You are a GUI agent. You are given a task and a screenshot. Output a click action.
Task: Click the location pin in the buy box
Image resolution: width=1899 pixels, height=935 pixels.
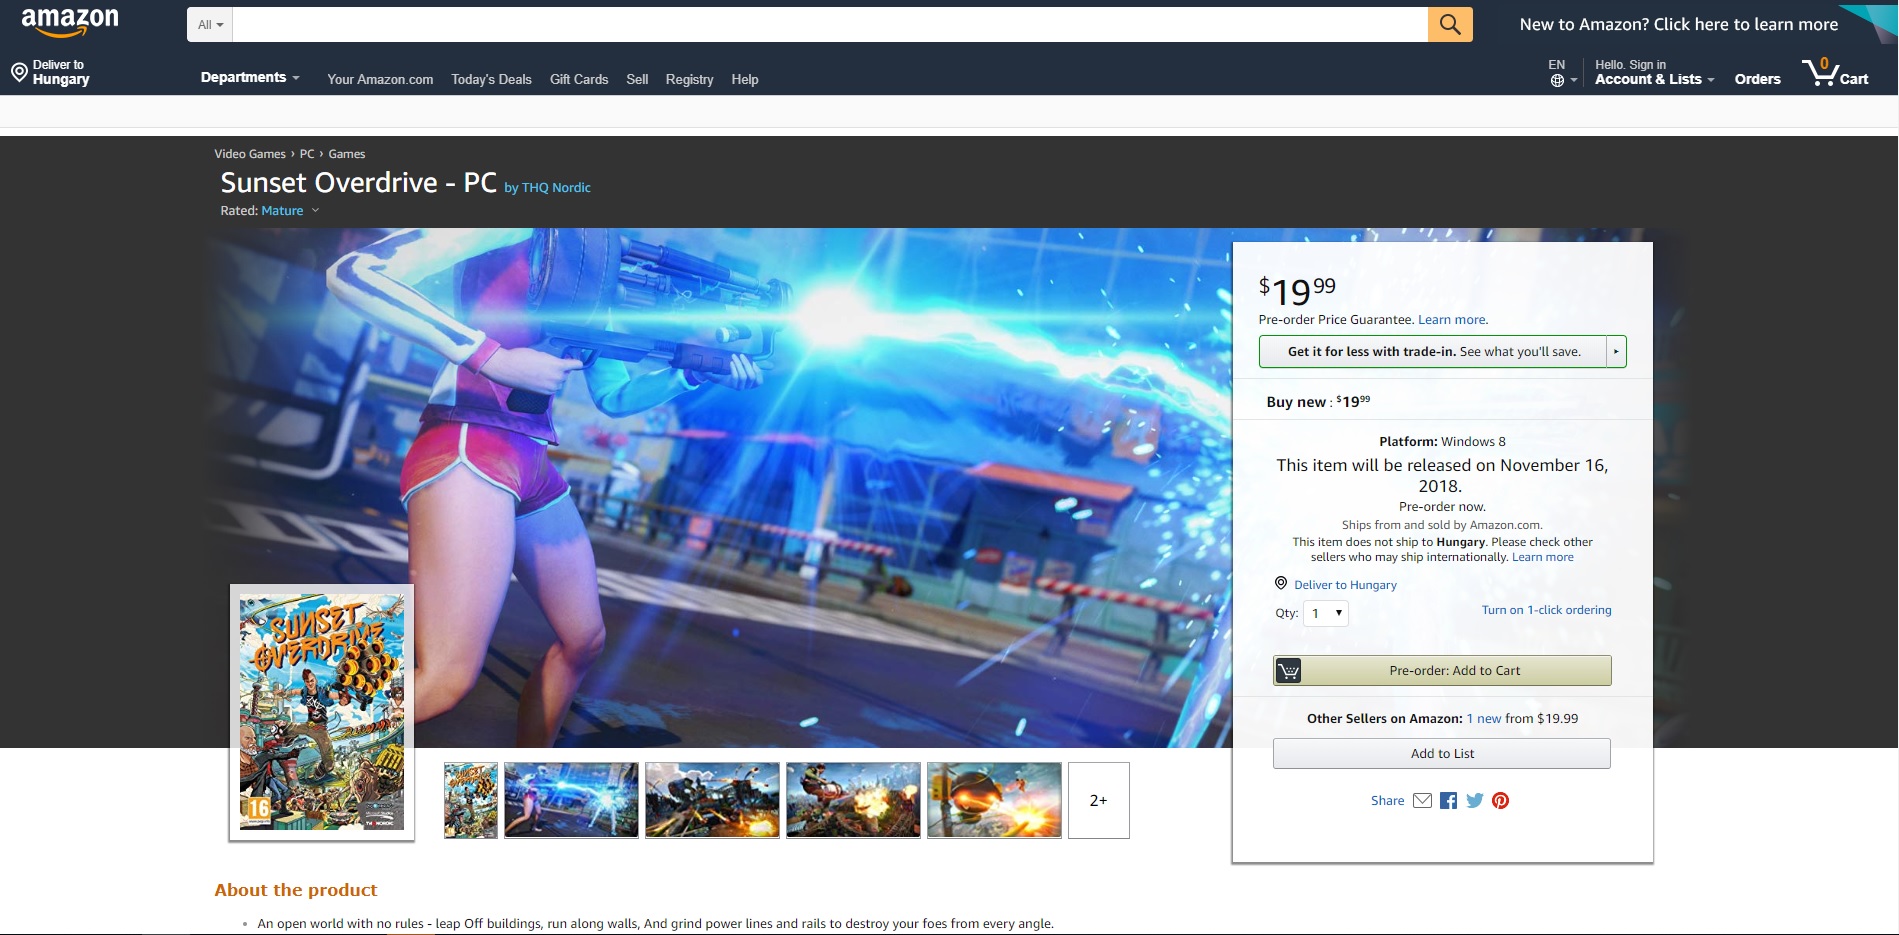point(1280,583)
